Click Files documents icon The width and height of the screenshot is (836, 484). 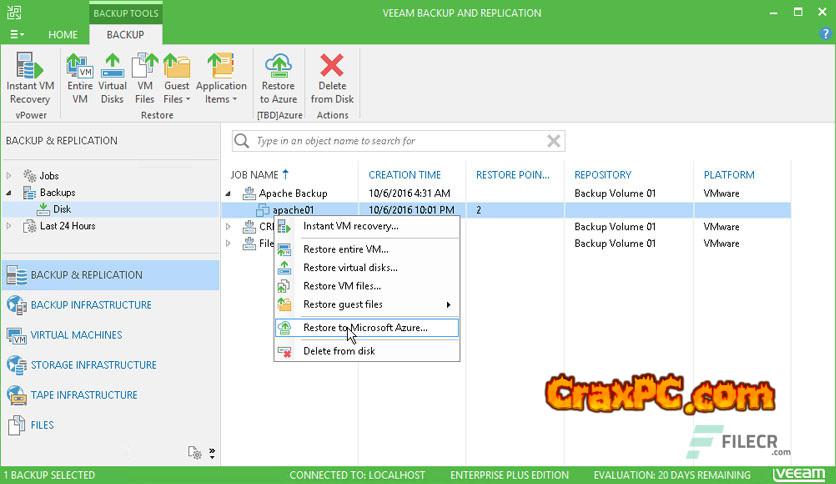coord(17,425)
